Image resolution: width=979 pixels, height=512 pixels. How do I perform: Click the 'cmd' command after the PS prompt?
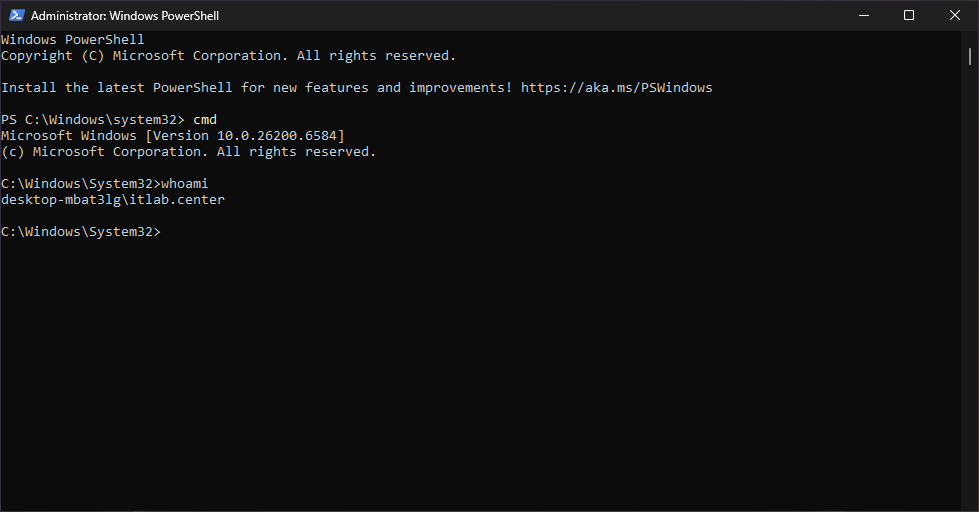[204, 120]
